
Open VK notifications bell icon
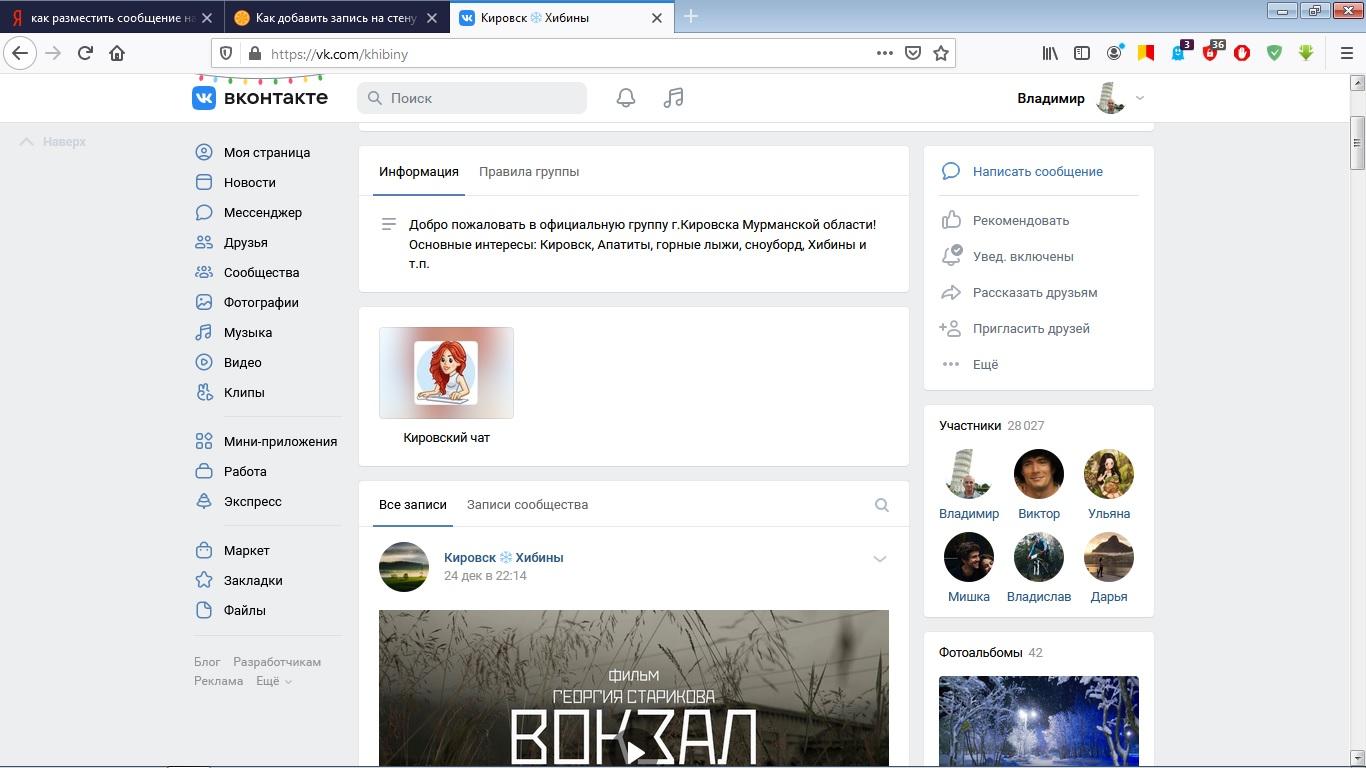click(626, 98)
